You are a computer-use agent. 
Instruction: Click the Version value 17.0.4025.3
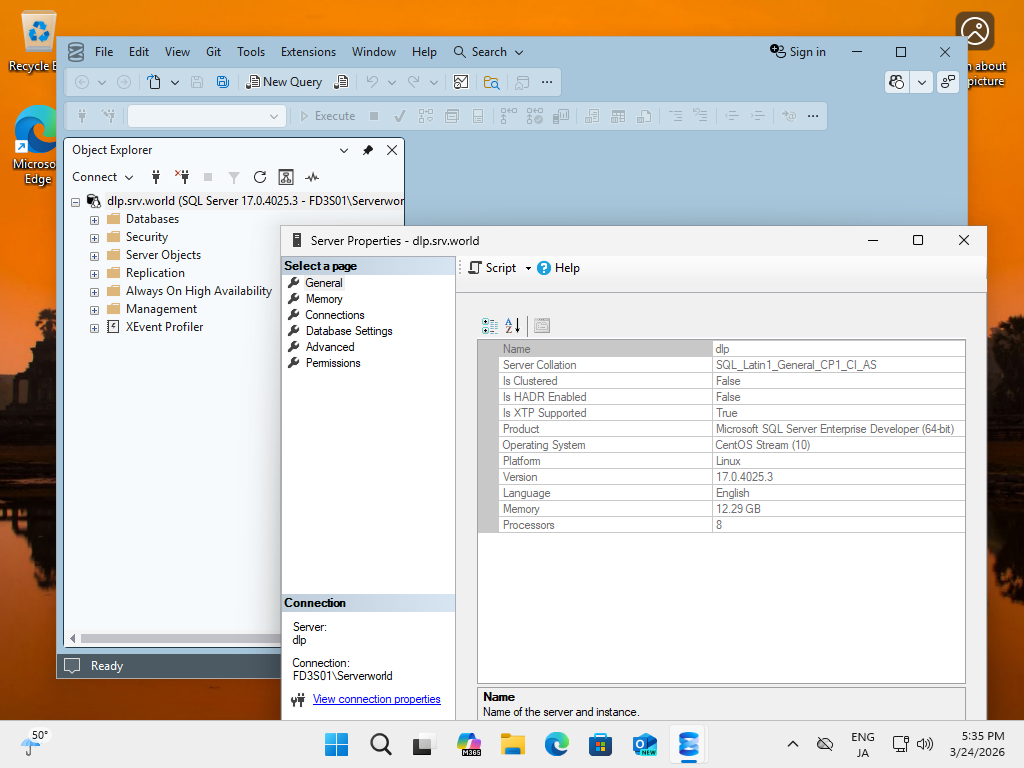tap(744, 477)
